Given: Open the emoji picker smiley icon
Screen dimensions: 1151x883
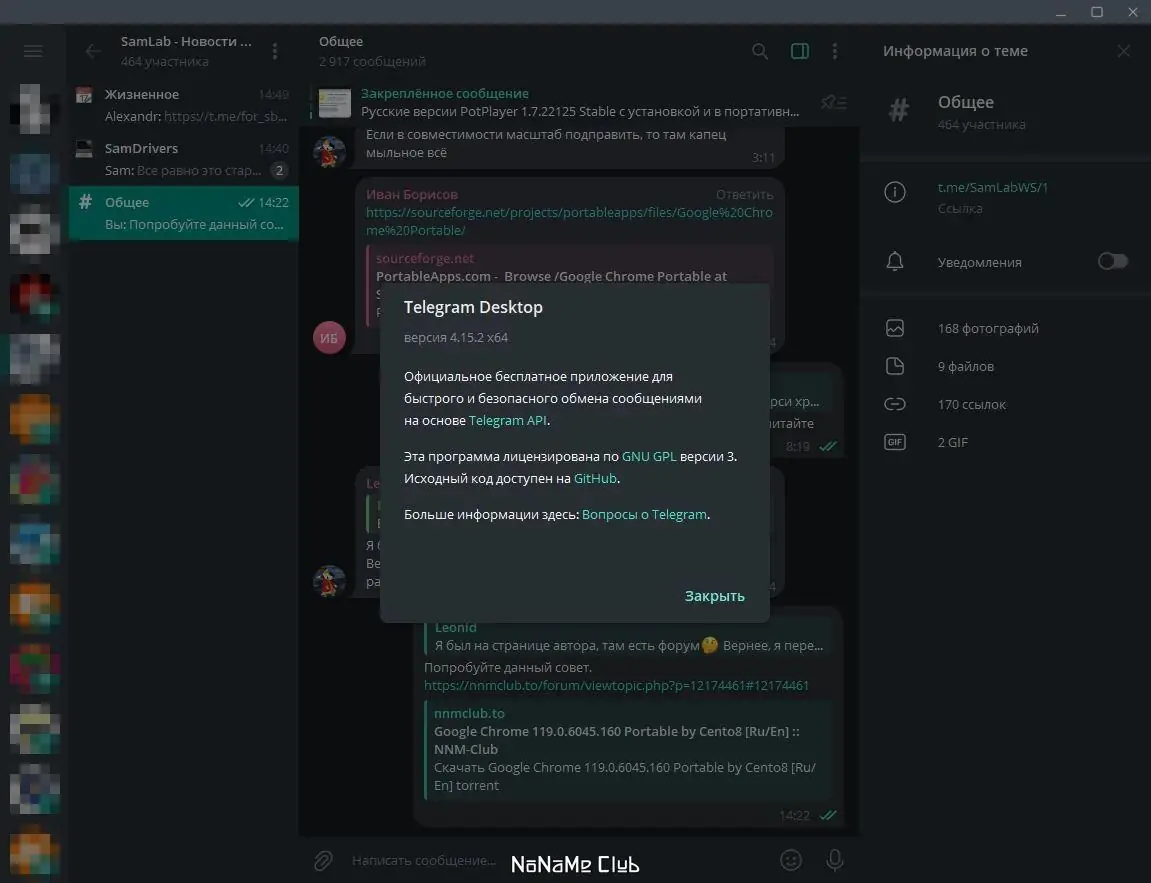Looking at the screenshot, I should 791,860.
